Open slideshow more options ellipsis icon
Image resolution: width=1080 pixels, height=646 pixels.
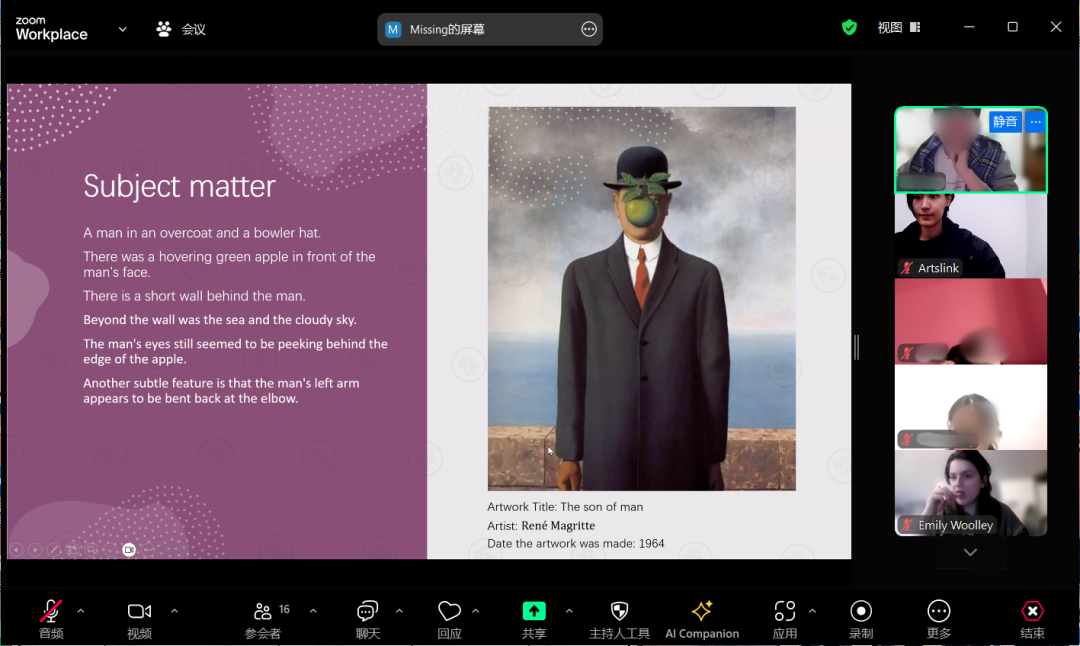click(x=148, y=550)
